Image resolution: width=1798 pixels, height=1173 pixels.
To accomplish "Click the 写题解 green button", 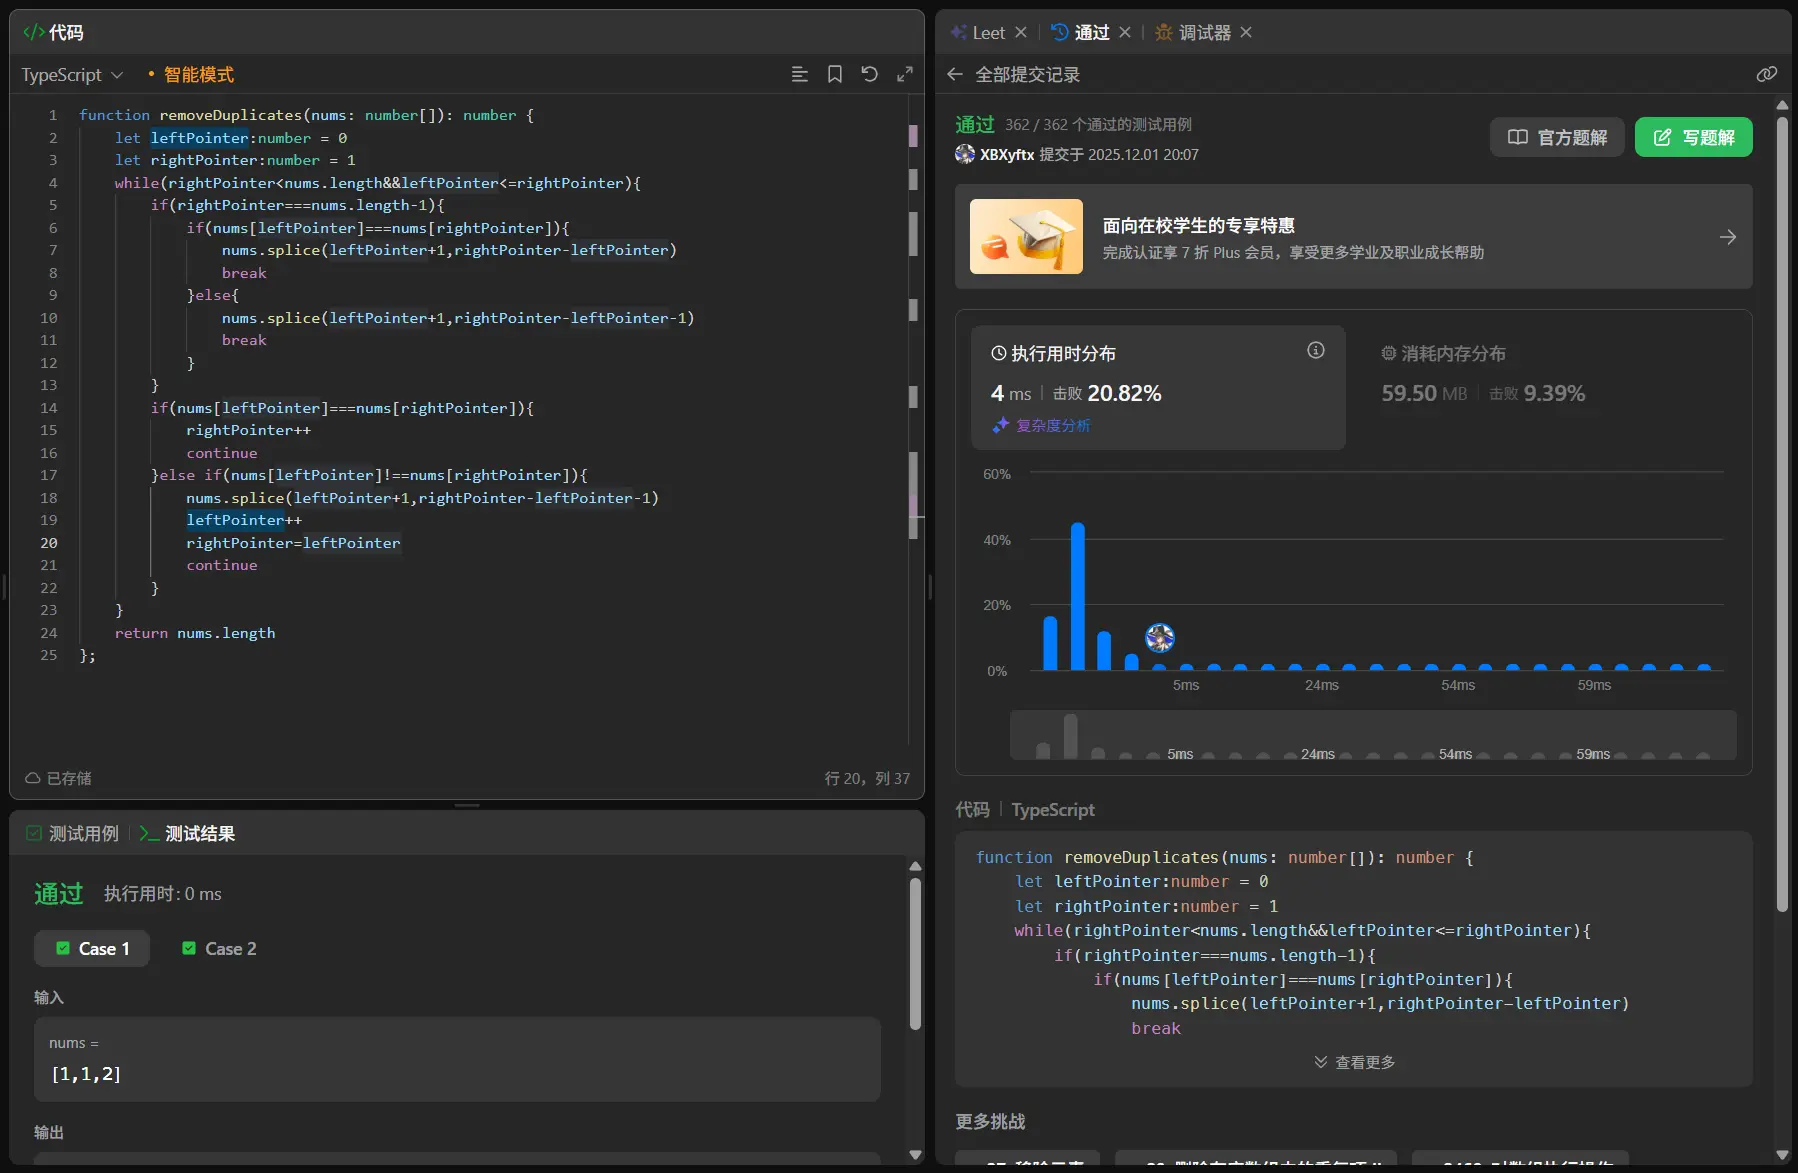I will point(1693,138).
